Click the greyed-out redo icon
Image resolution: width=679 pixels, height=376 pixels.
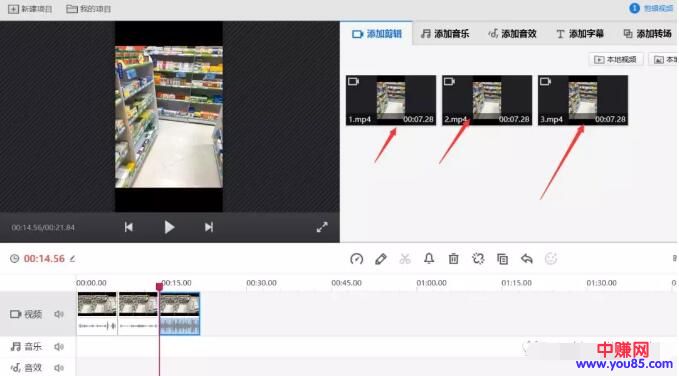click(x=551, y=259)
